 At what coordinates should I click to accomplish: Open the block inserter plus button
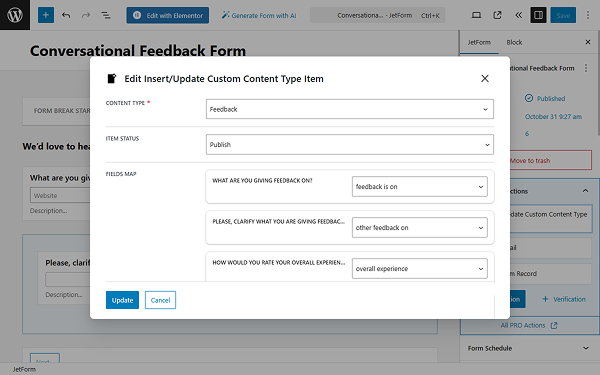46,15
